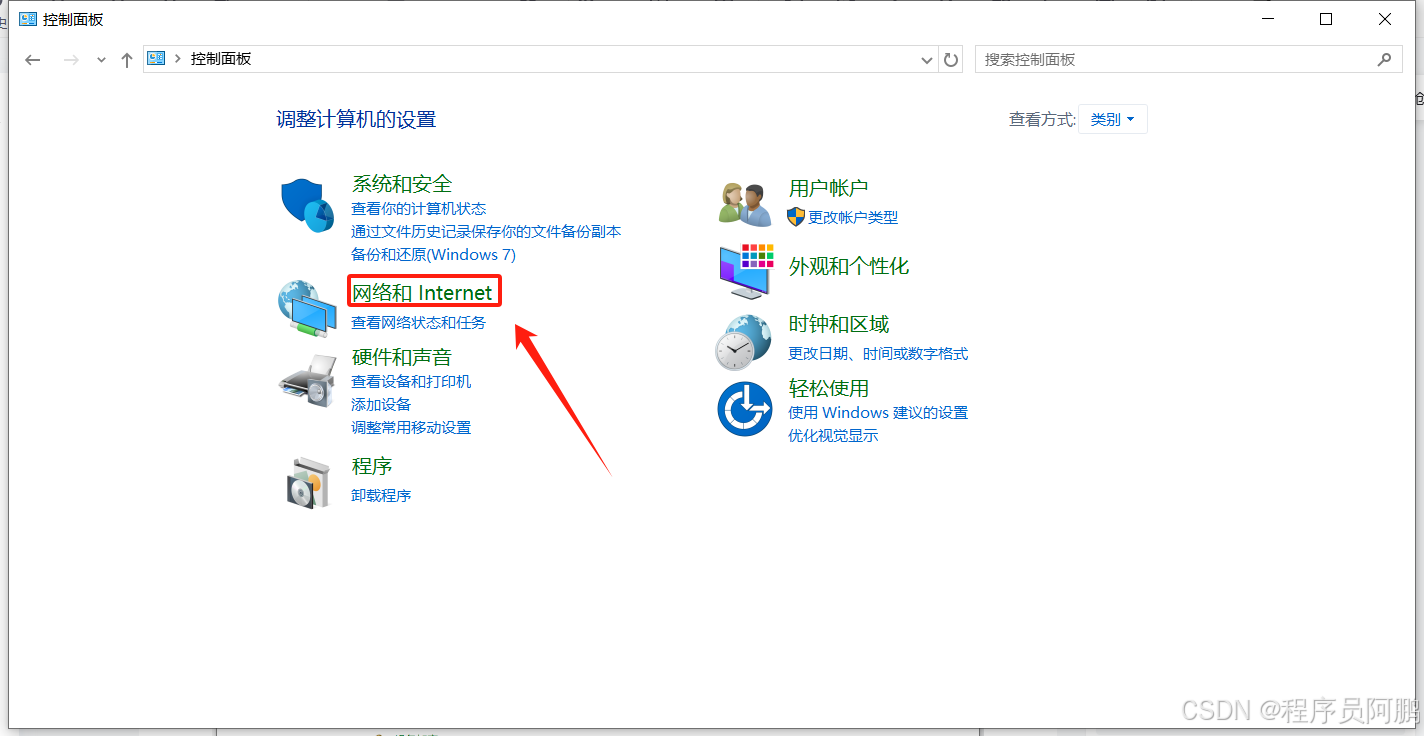Click 添加设备 link
The width and height of the screenshot is (1424, 736).
click(x=381, y=404)
